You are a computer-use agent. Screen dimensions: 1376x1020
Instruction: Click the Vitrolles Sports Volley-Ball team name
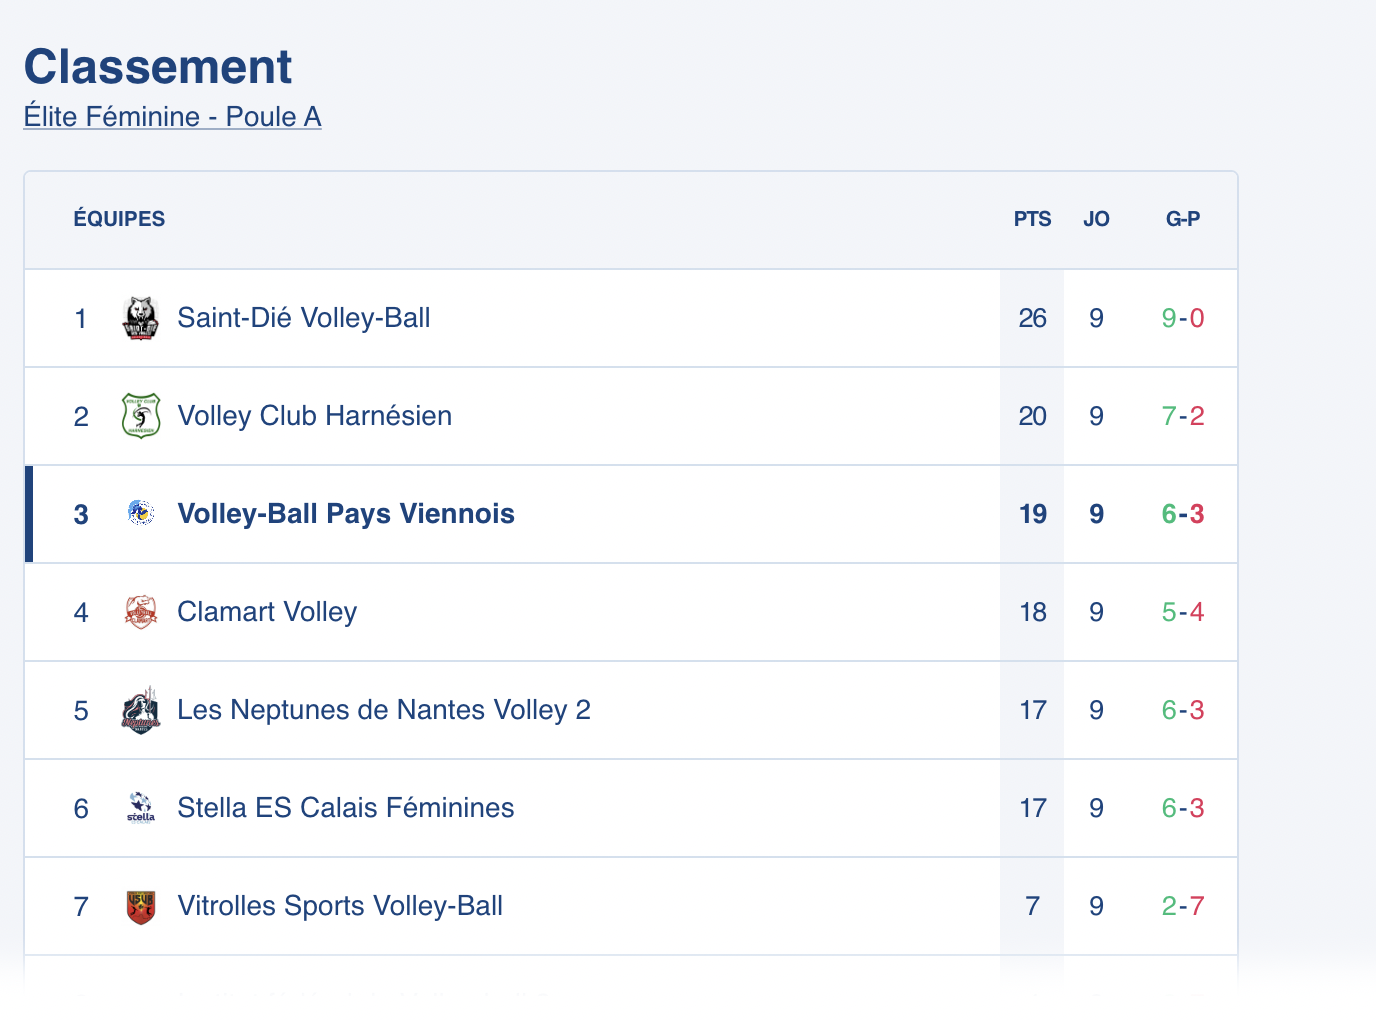[x=339, y=906]
